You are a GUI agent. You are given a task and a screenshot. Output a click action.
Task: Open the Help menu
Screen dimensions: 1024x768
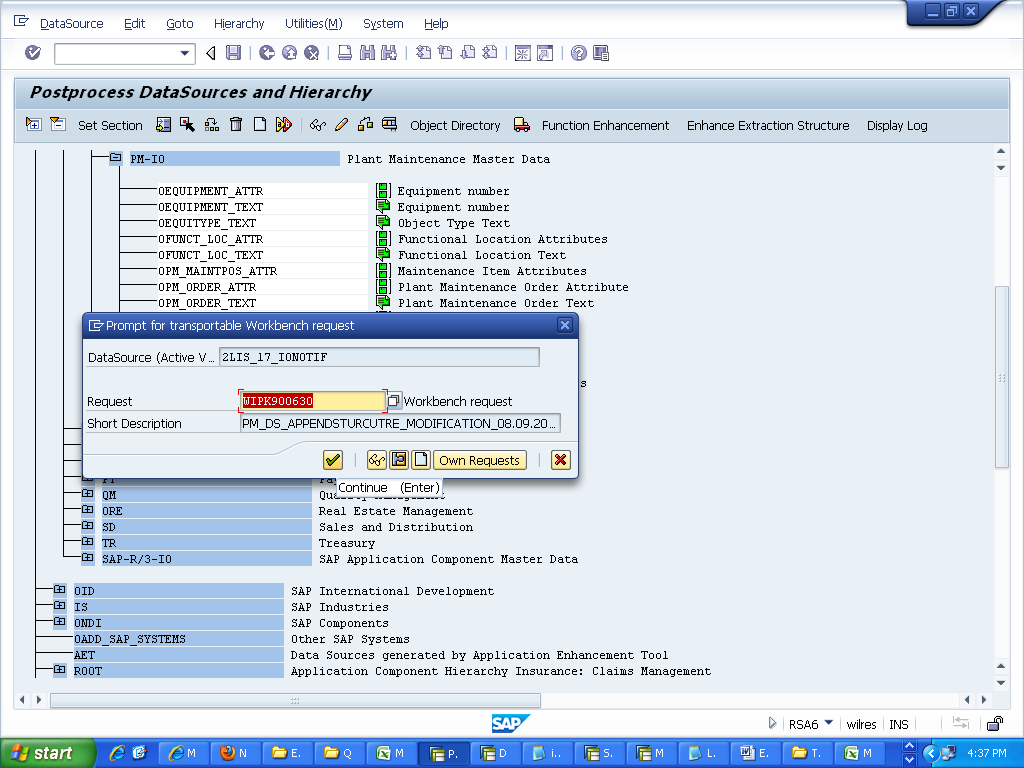[436, 24]
